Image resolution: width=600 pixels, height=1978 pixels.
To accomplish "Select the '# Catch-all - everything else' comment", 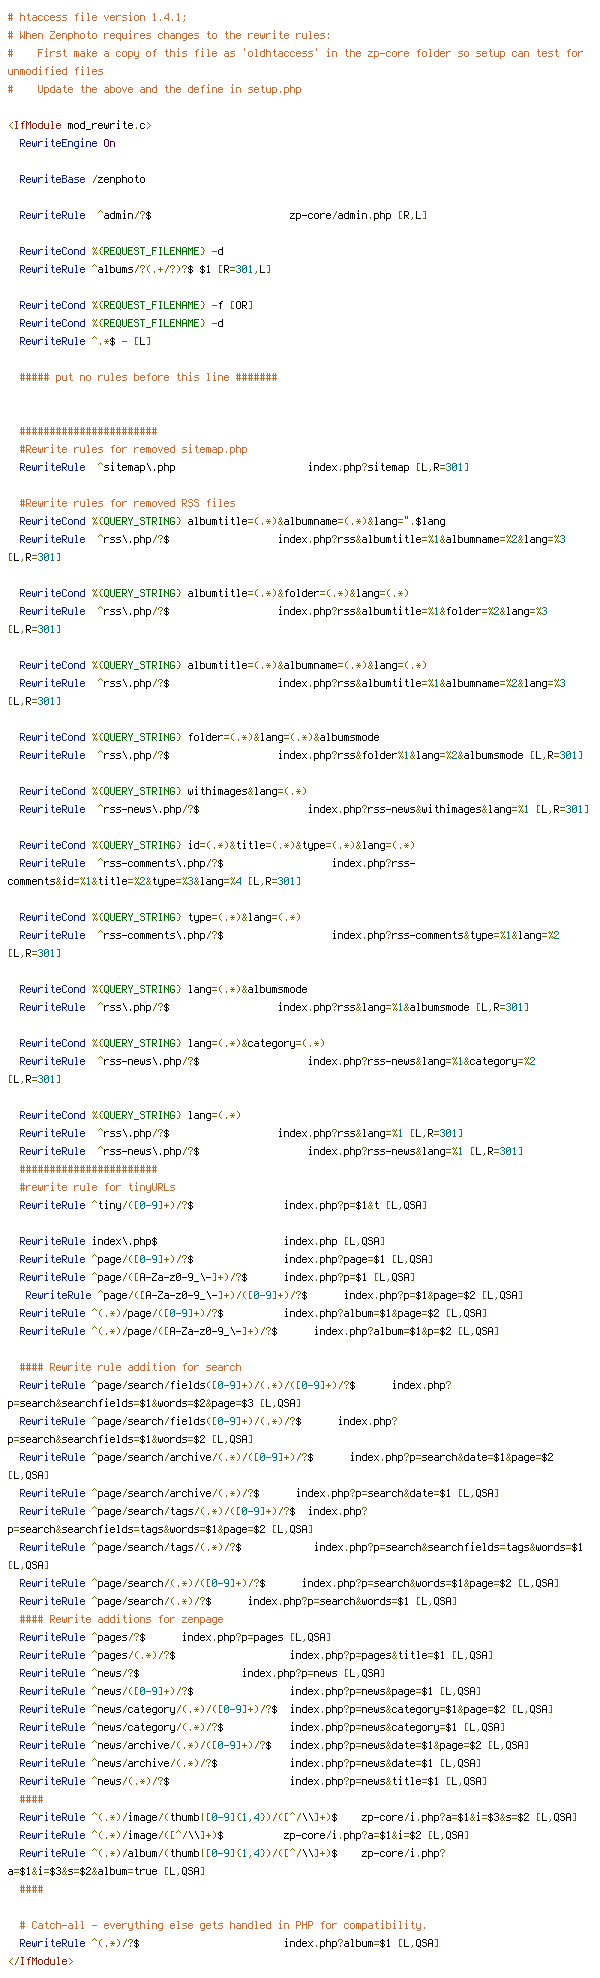I will 223,1925.
